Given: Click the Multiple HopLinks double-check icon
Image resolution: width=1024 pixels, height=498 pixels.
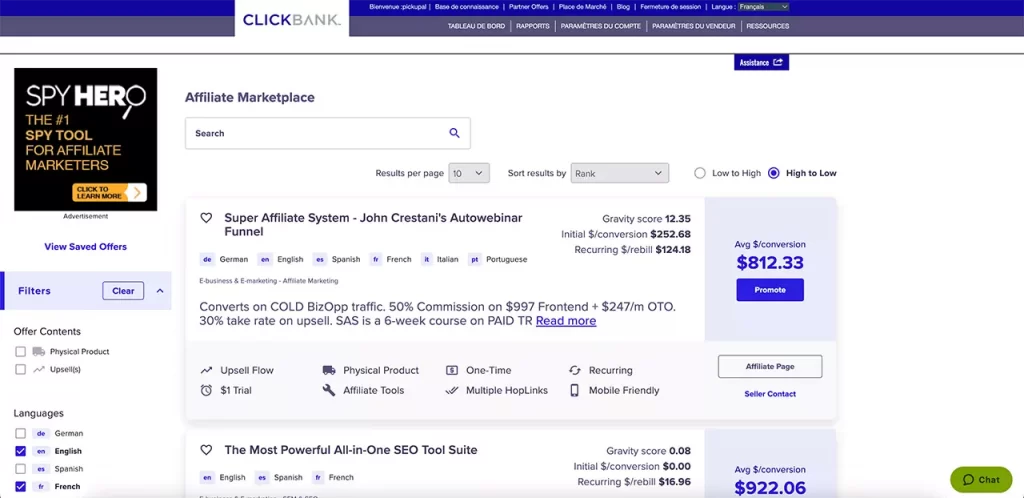Looking at the screenshot, I should (x=452, y=390).
